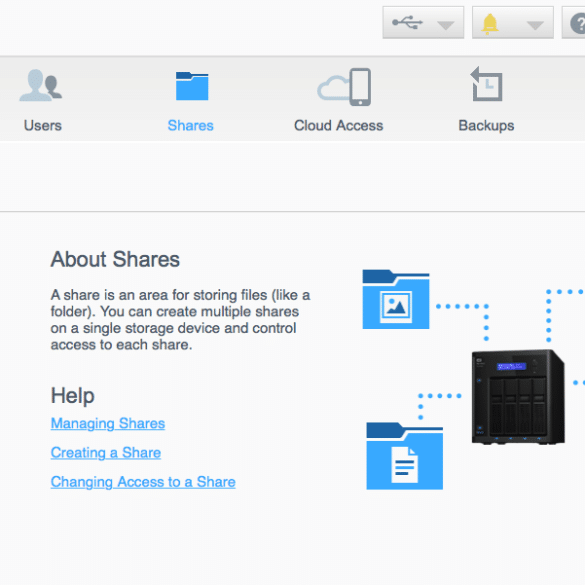Go to the Backups label
This screenshot has width=585, height=585.
[x=486, y=126]
